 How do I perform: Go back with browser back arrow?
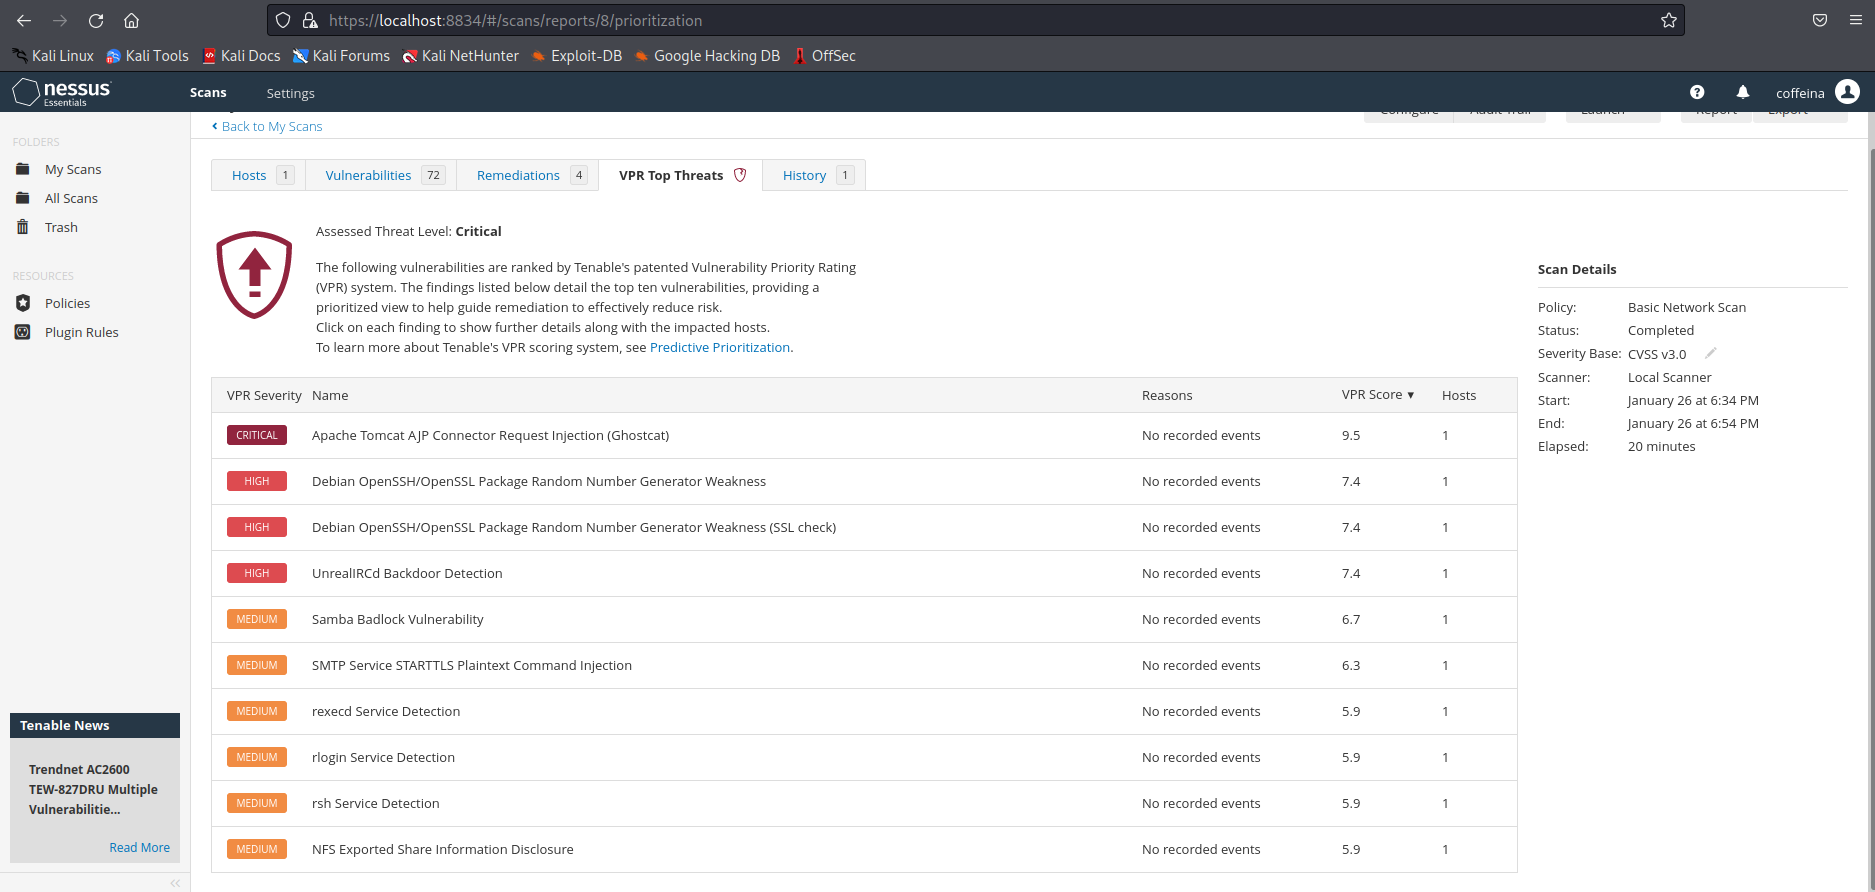24,20
